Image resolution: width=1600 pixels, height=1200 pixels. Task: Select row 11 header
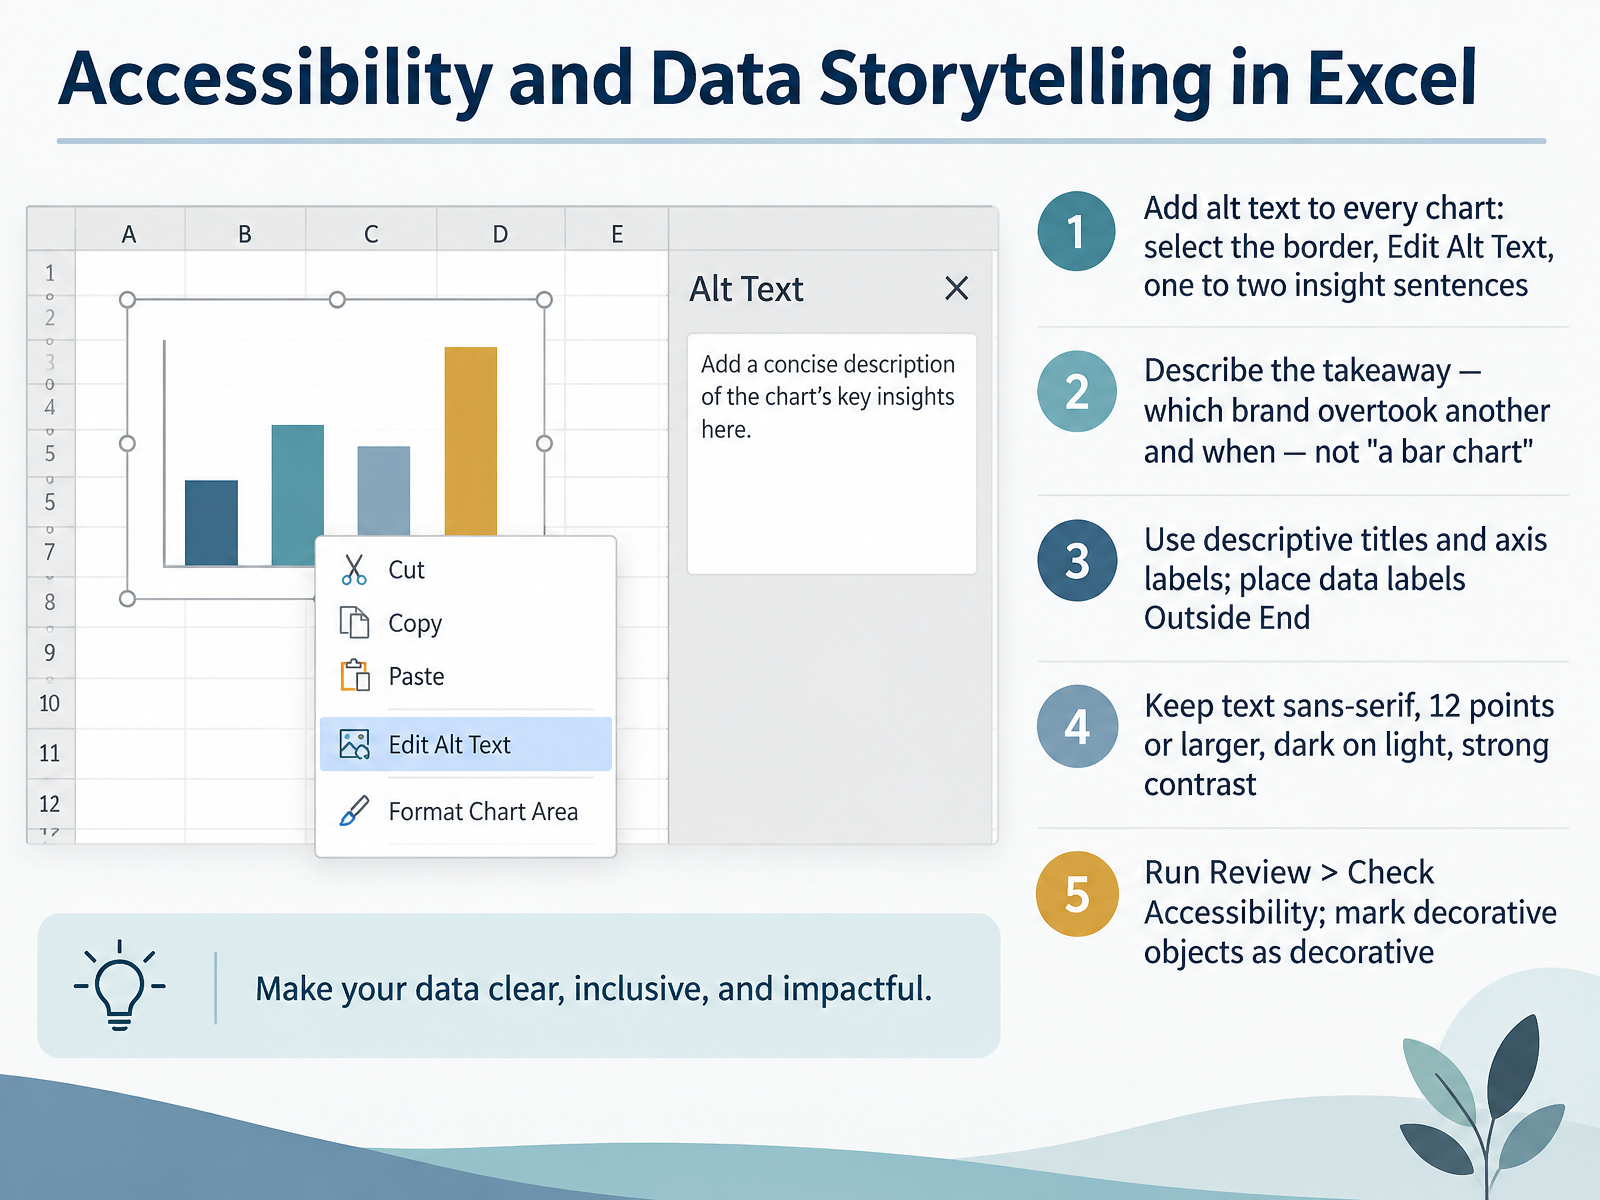click(x=50, y=753)
